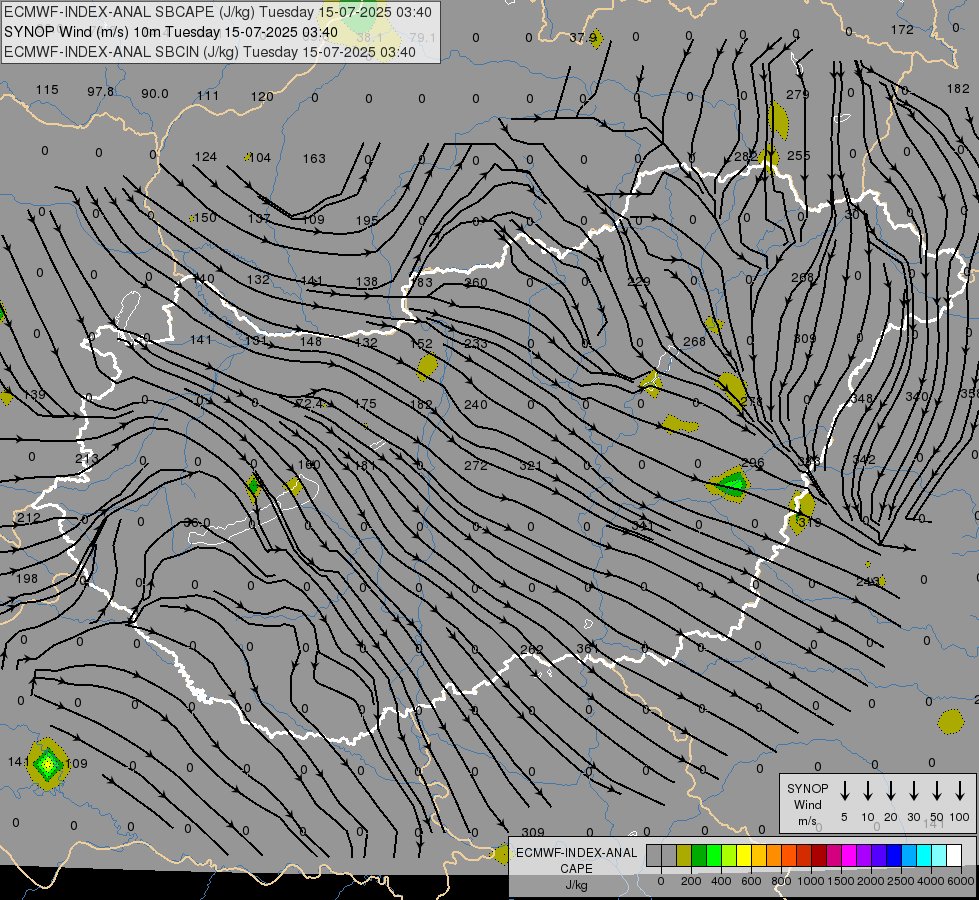Click the map value 255
The height and width of the screenshot is (900, 979).
pos(799,156)
